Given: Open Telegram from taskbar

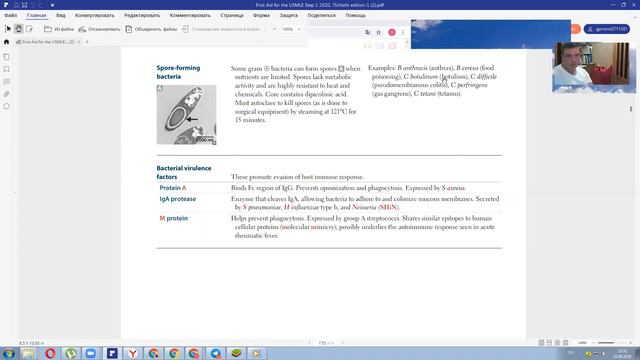Looking at the screenshot, I should point(216,353).
